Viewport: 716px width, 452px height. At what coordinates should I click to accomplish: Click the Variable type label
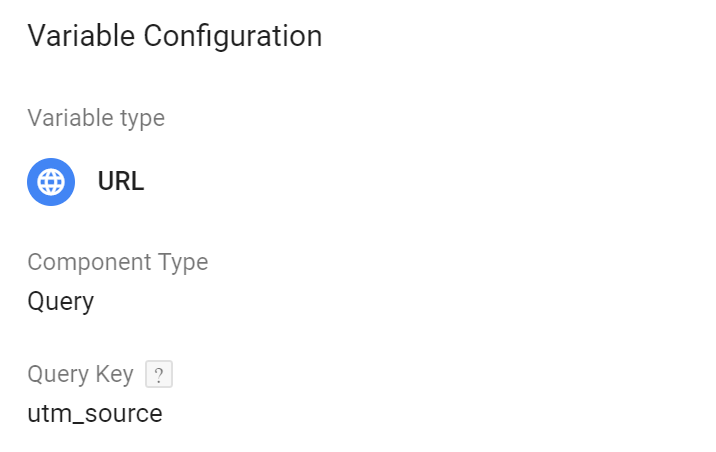tap(96, 119)
